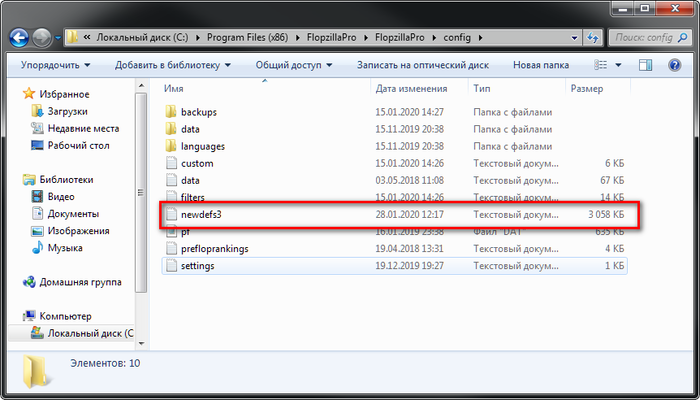The image size is (700, 400).
Task: Open Загрузки in navigation pane
Action: (67, 112)
